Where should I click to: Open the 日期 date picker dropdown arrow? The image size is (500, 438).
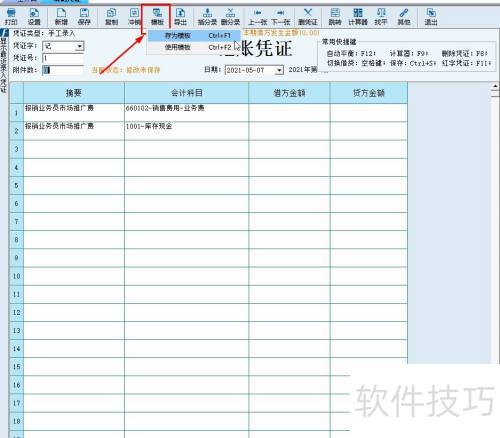pyautogui.click(x=279, y=70)
